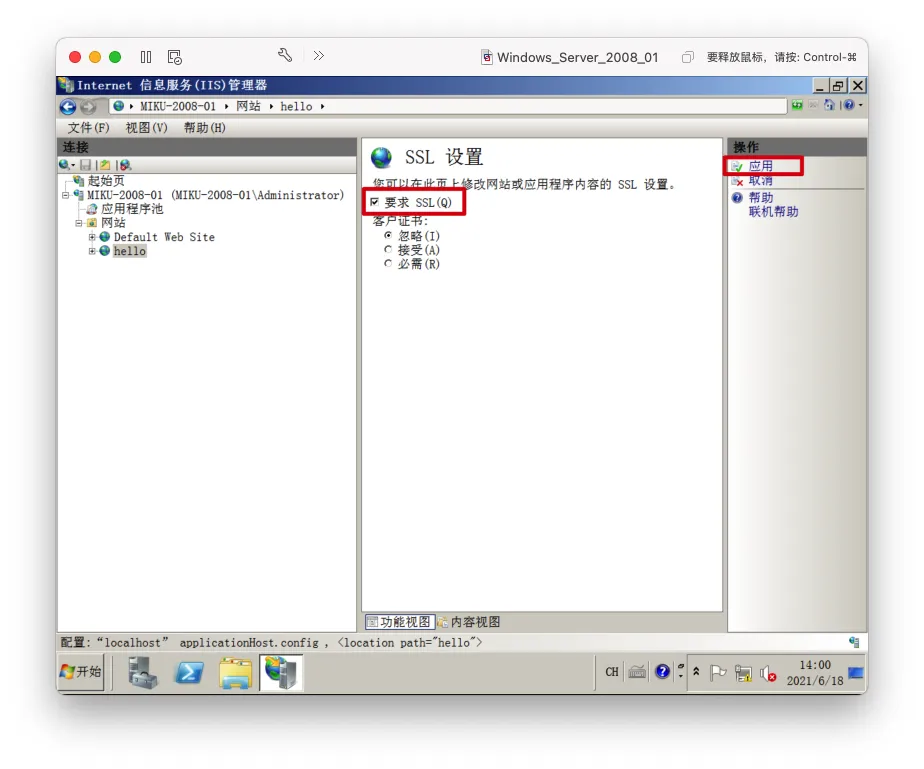Click the greyed forward navigation arrow

[88, 107]
